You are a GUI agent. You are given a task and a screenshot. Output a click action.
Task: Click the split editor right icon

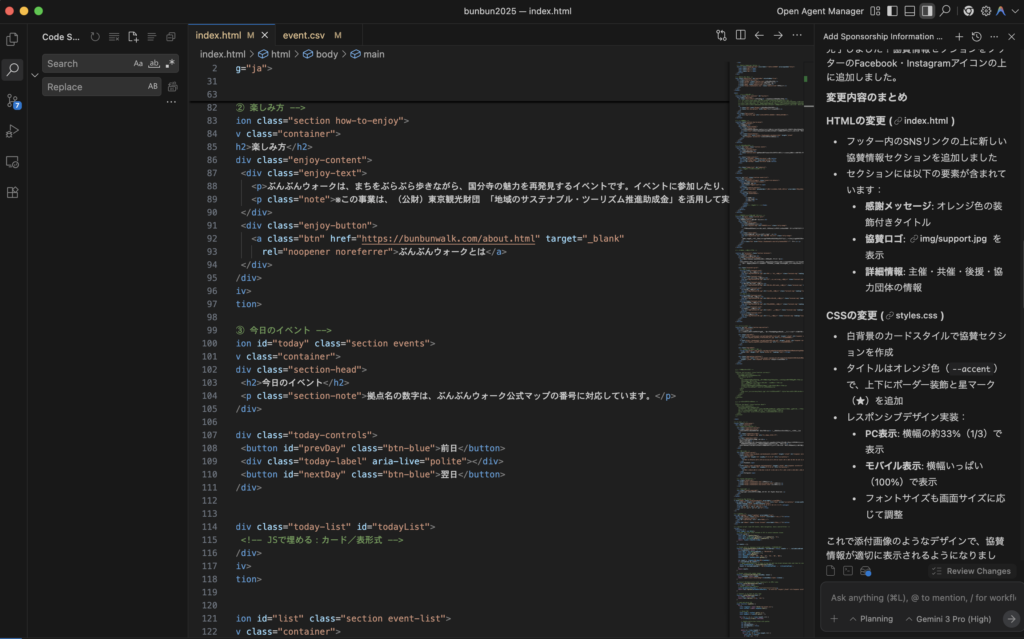[x=740, y=35]
